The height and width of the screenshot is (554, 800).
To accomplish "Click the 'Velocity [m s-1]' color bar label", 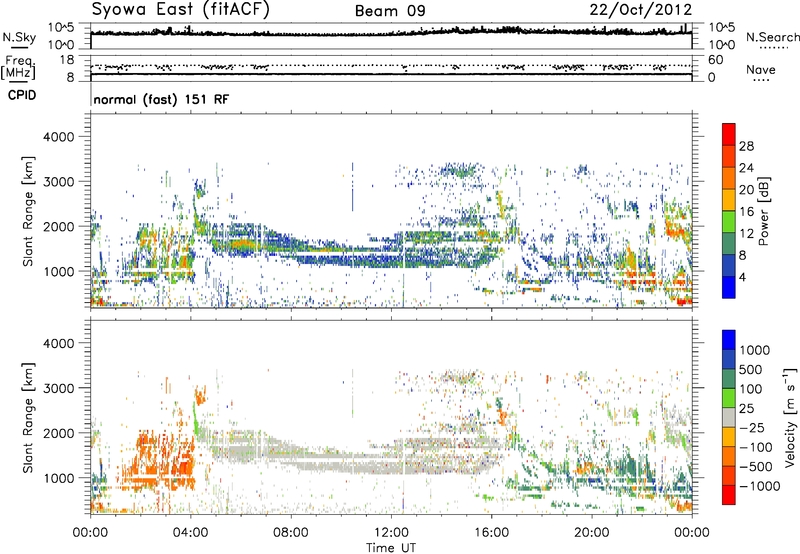I will pyautogui.click(x=790, y=417).
